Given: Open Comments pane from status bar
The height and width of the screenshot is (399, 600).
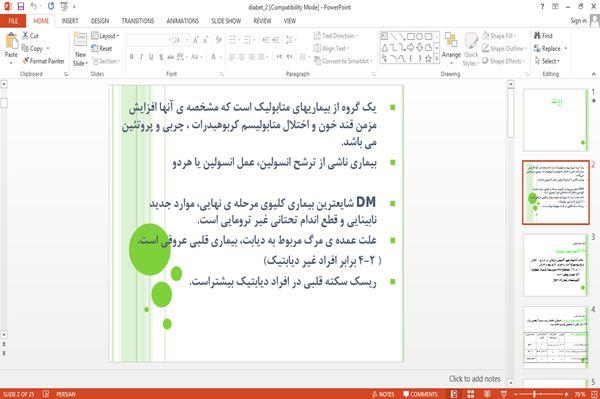Looking at the screenshot, I should point(420,394).
